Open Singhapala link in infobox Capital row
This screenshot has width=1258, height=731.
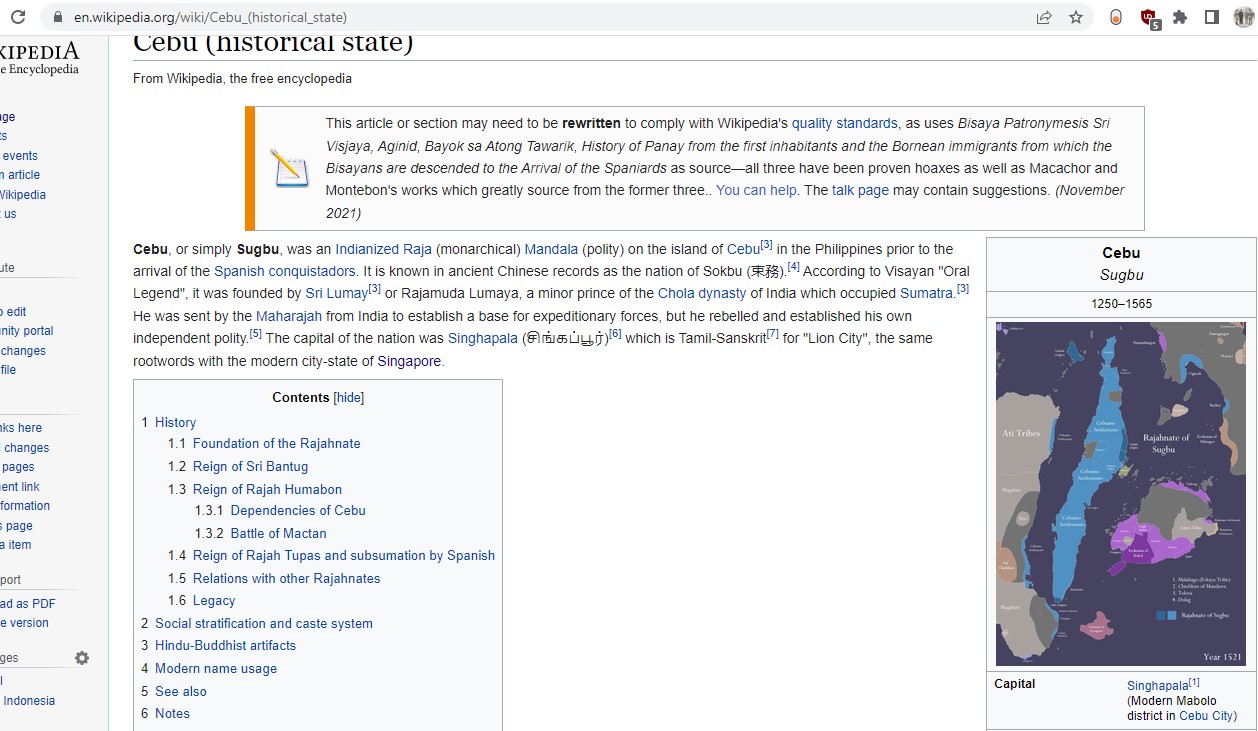1157,686
